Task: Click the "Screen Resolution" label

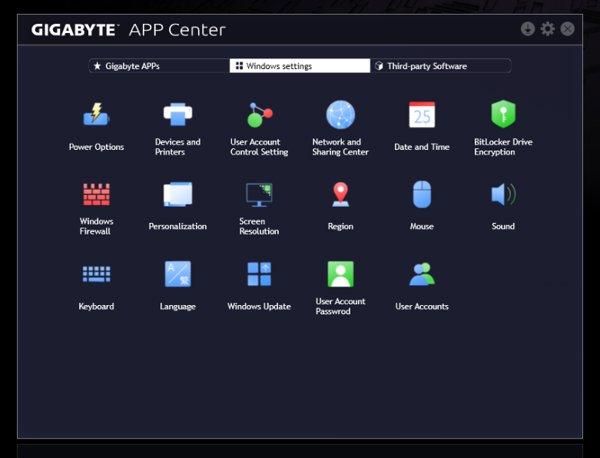Action: pyautogui.click(x=259, y=226)
